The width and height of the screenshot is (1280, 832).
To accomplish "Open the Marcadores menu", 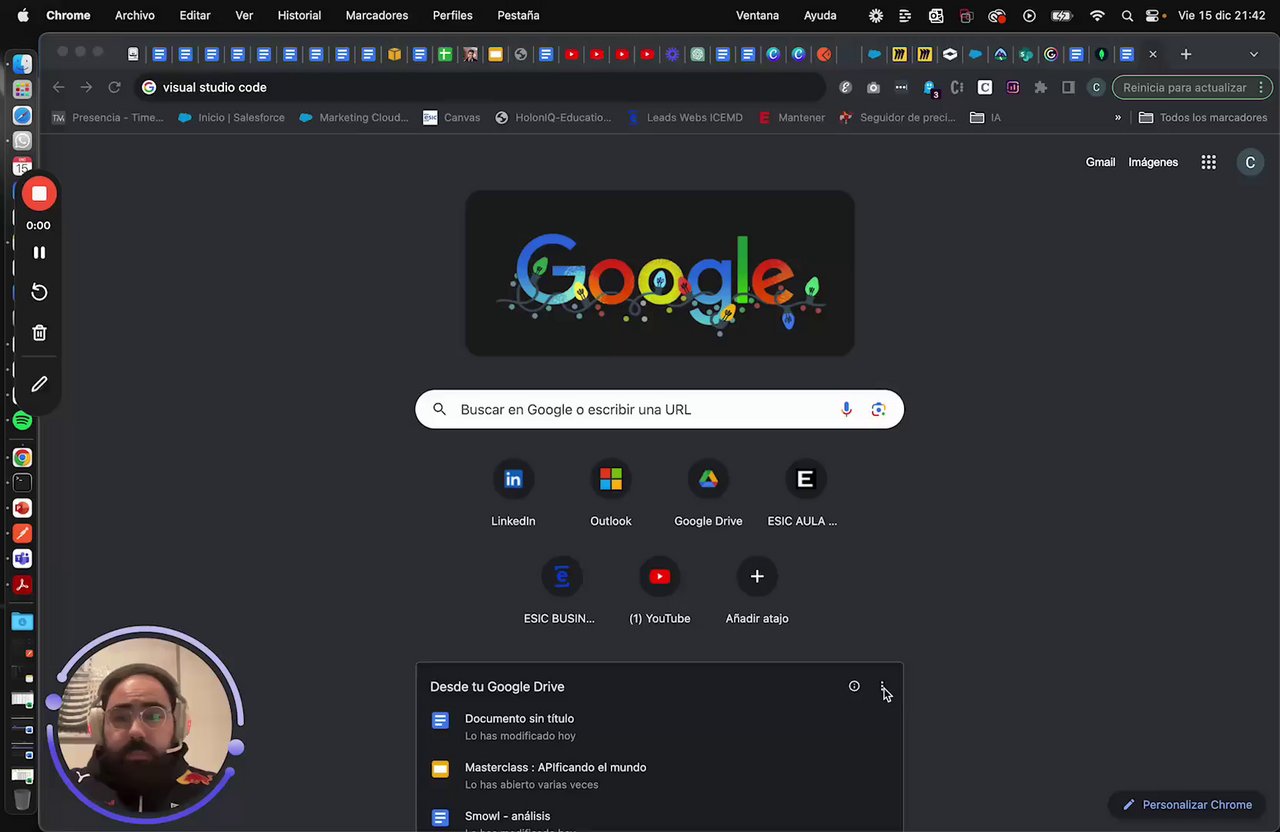I will (377, 15).
